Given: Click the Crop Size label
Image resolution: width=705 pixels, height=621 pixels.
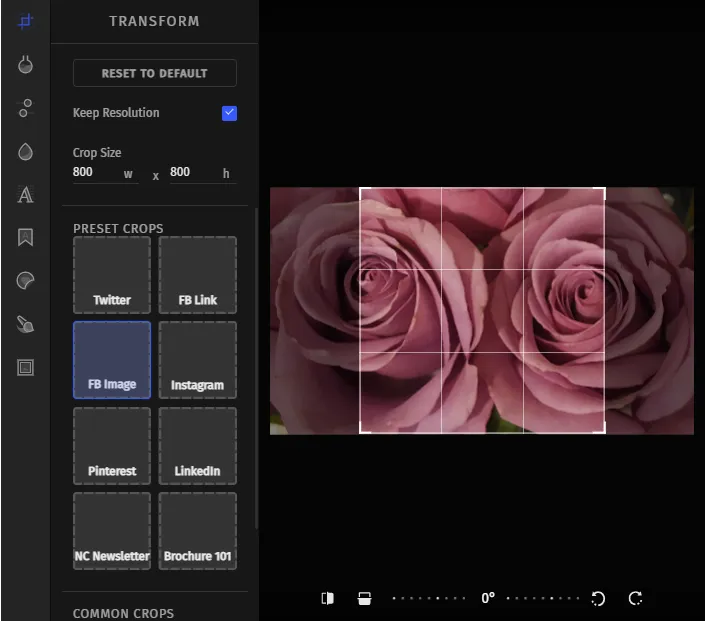Looking at the screenshot, I should coord(97,153).
